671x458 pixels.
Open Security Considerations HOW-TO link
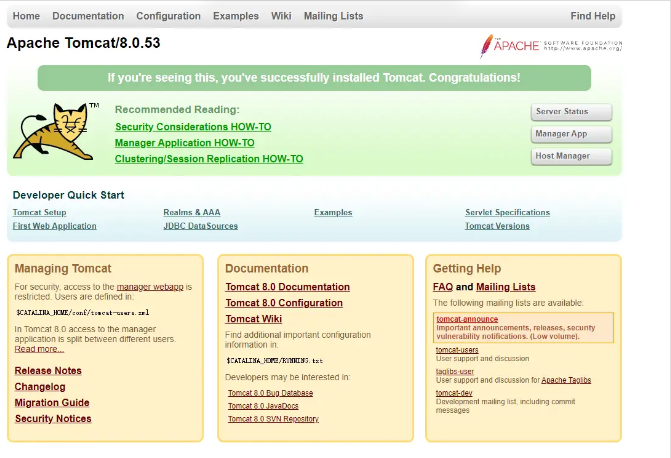point(193,127)
